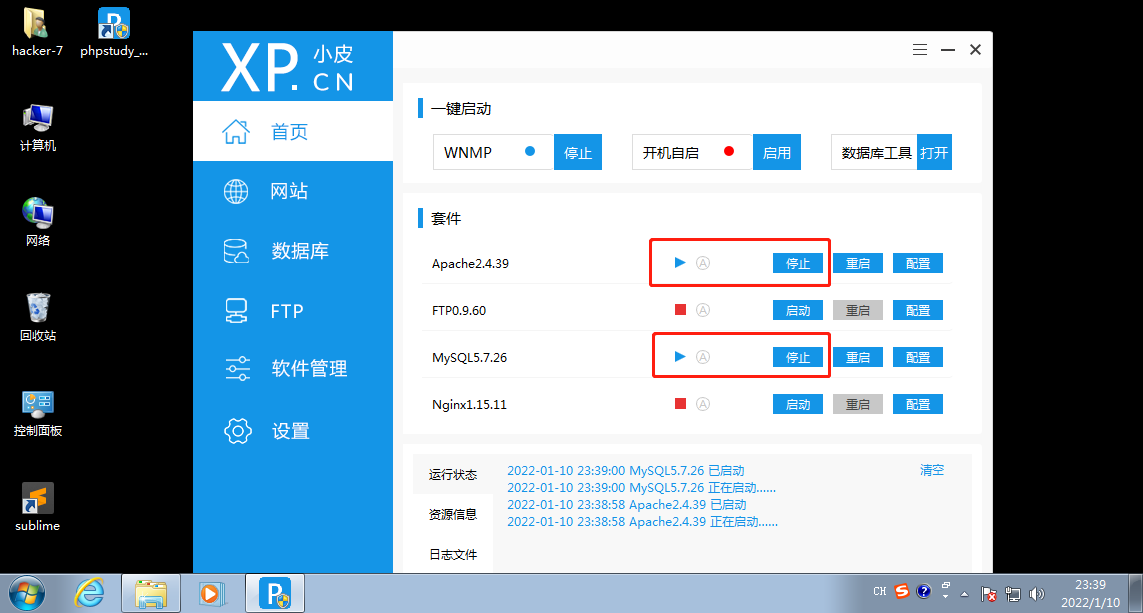Click MySQL5.7.26 running play indicator
Viewport: 1143px width, 613px height.
click(x=680, y=356)
